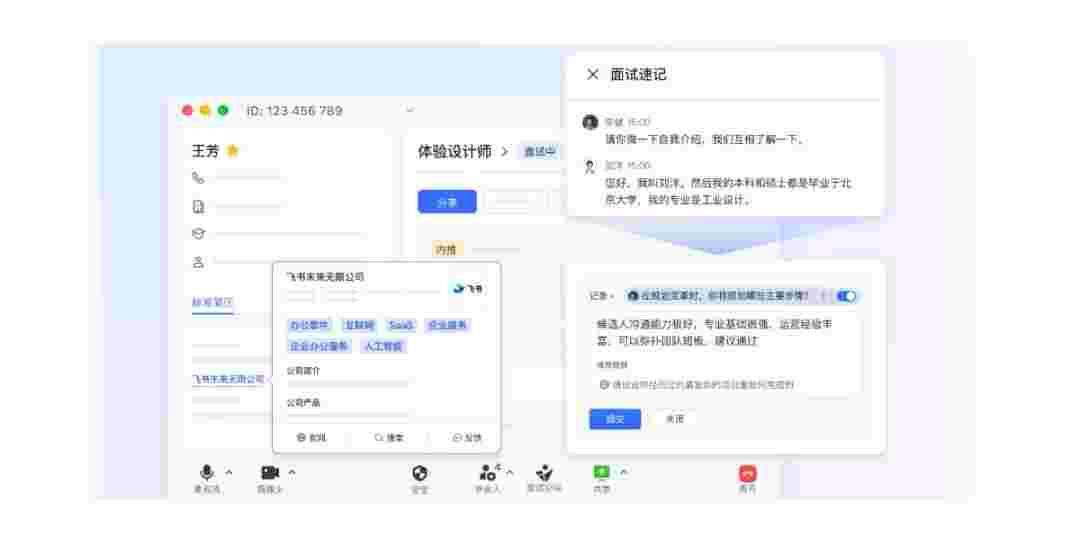Click the person icon in candidate profile

pyautogui.click(x=198, y=262)
